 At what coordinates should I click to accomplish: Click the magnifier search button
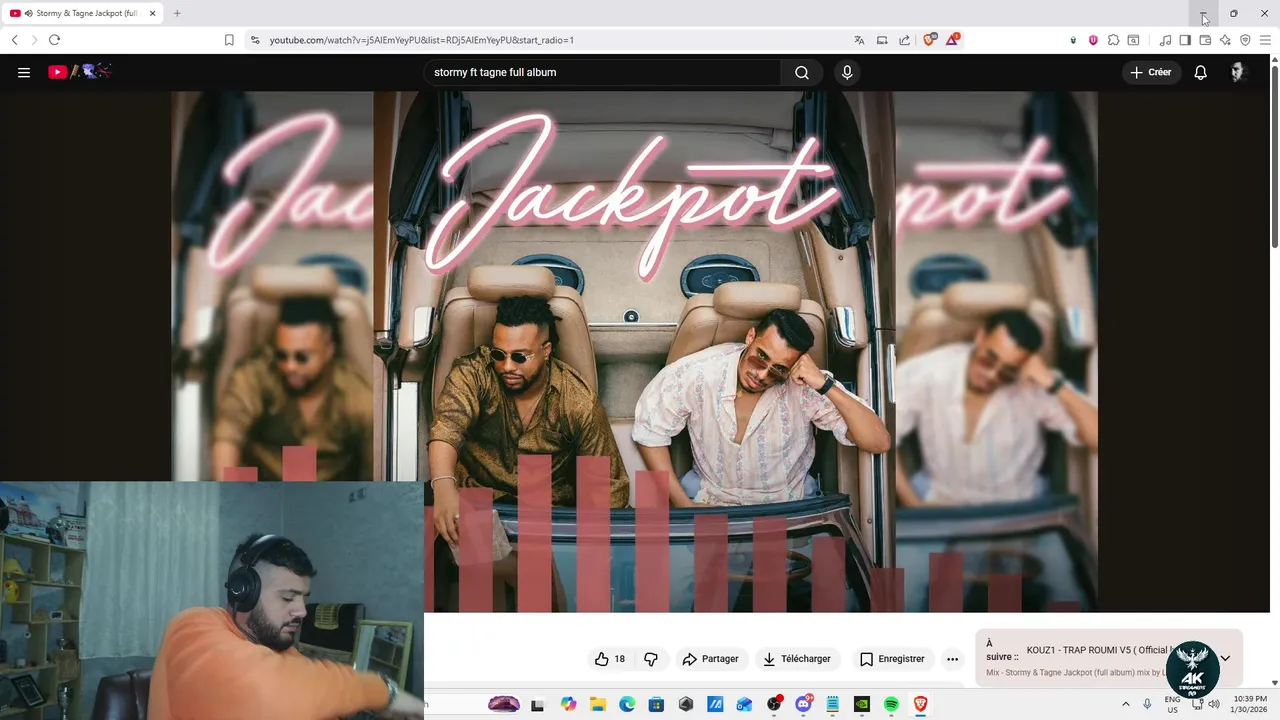[802, 72]
